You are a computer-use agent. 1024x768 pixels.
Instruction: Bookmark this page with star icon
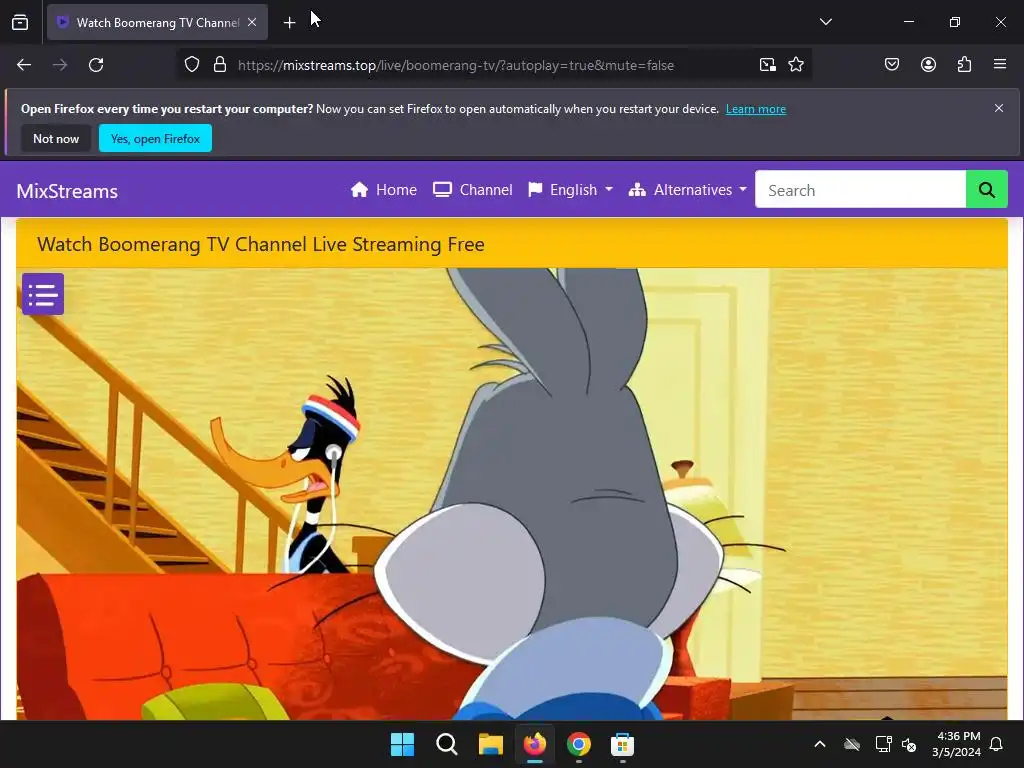795,65
